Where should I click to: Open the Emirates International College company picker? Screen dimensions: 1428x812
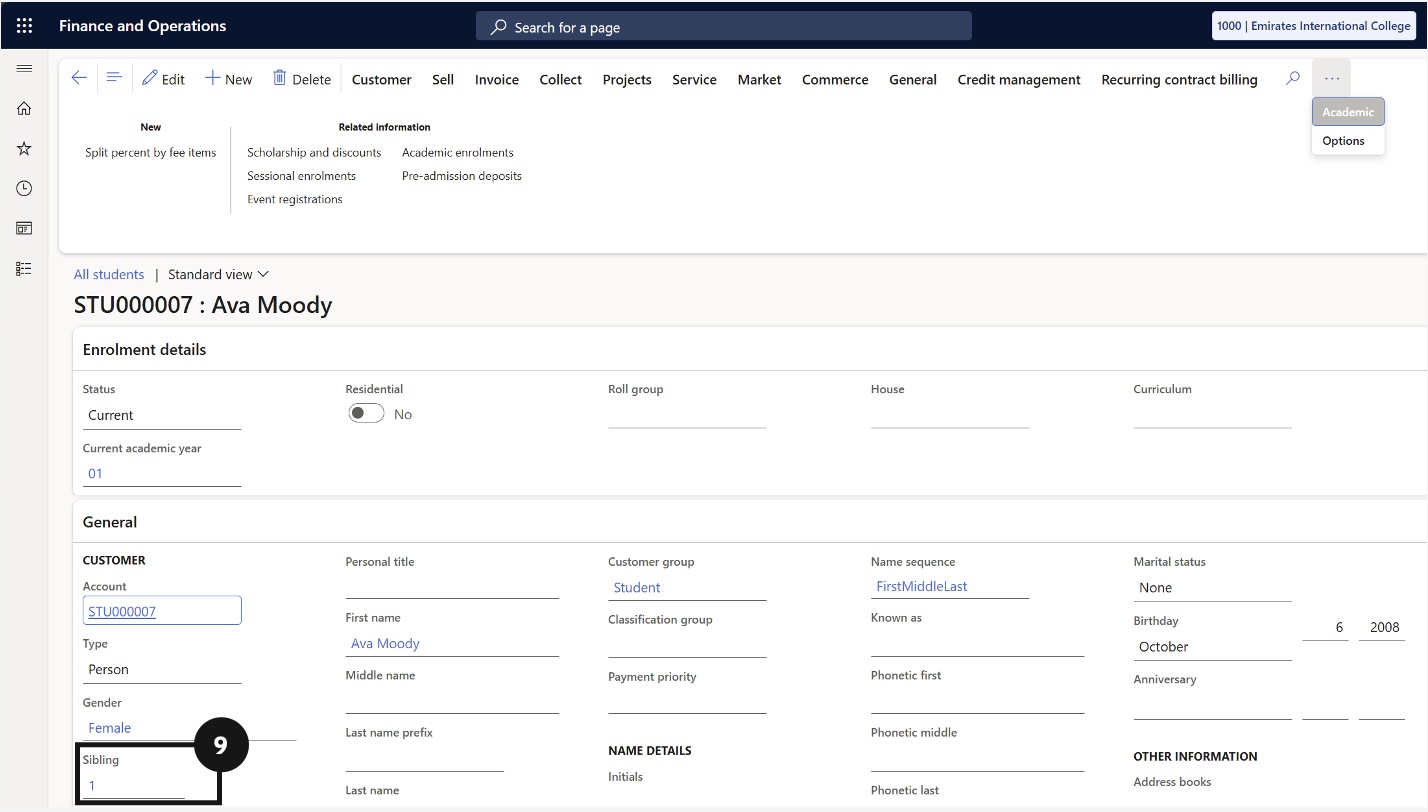pyautogui.click(x=1313, y=26)
